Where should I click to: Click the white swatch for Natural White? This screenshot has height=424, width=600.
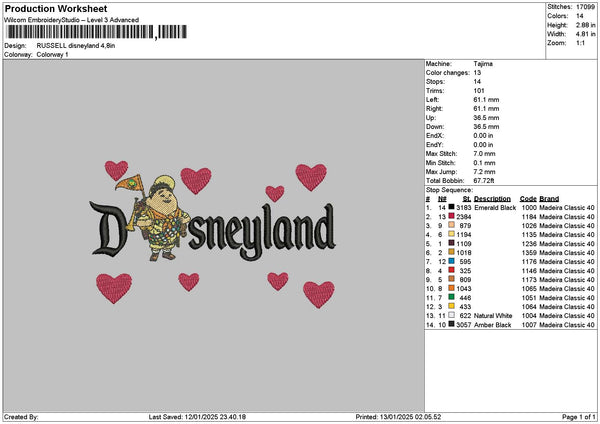coord(452,315)
